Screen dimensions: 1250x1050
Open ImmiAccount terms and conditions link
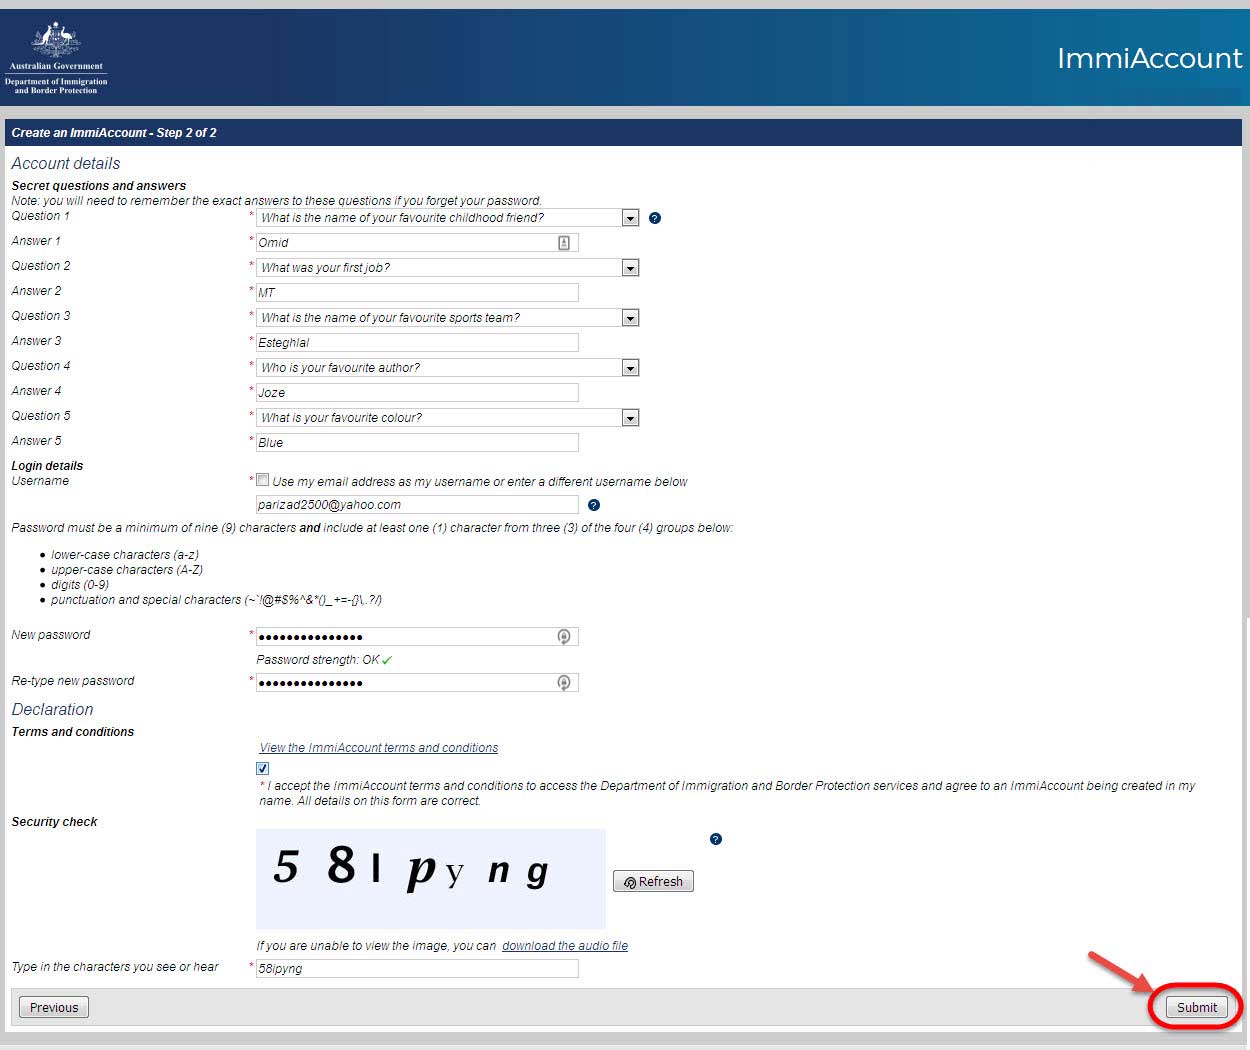(x=378, y=747)
